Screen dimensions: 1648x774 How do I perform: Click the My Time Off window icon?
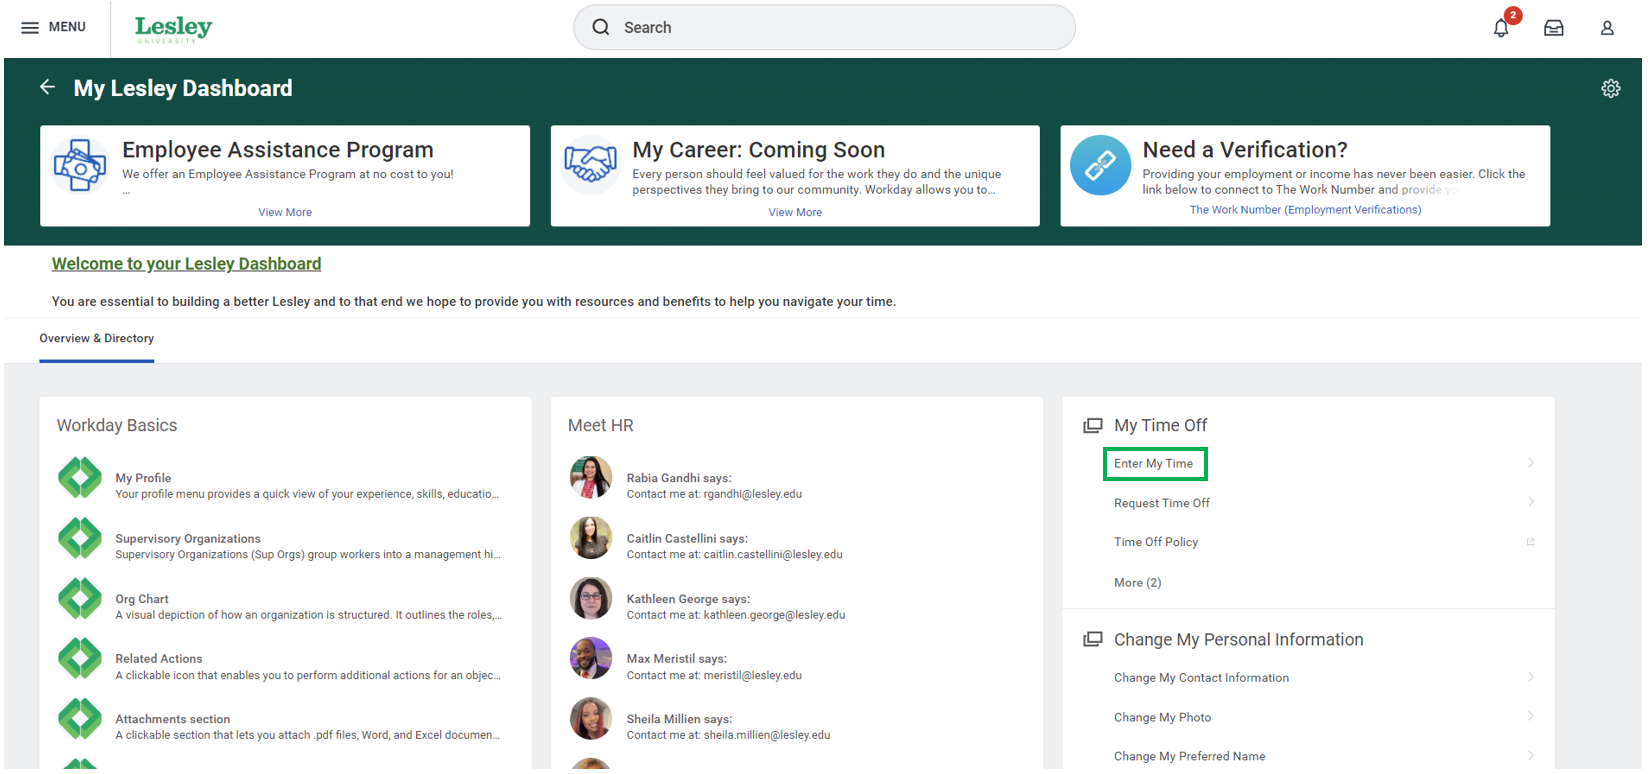click(x=1093, y=426)
